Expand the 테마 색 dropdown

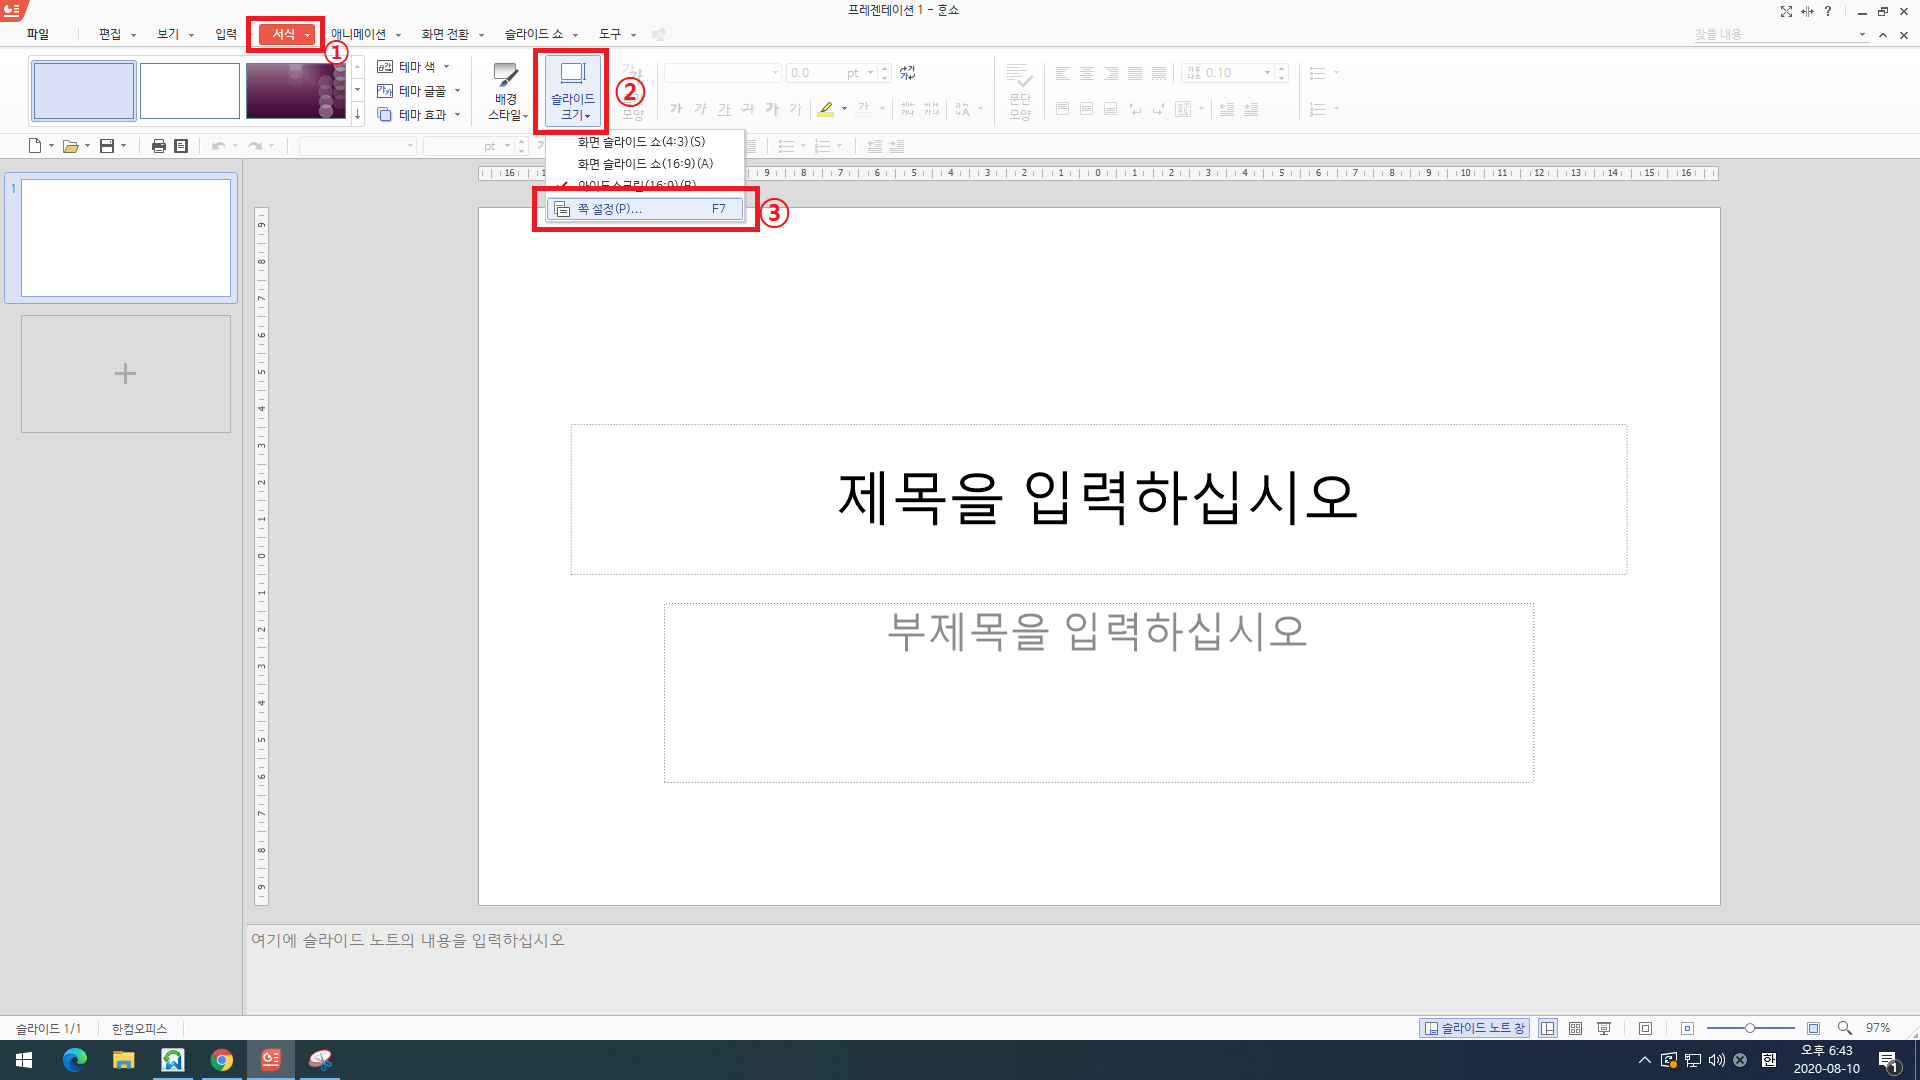point(446,67)
